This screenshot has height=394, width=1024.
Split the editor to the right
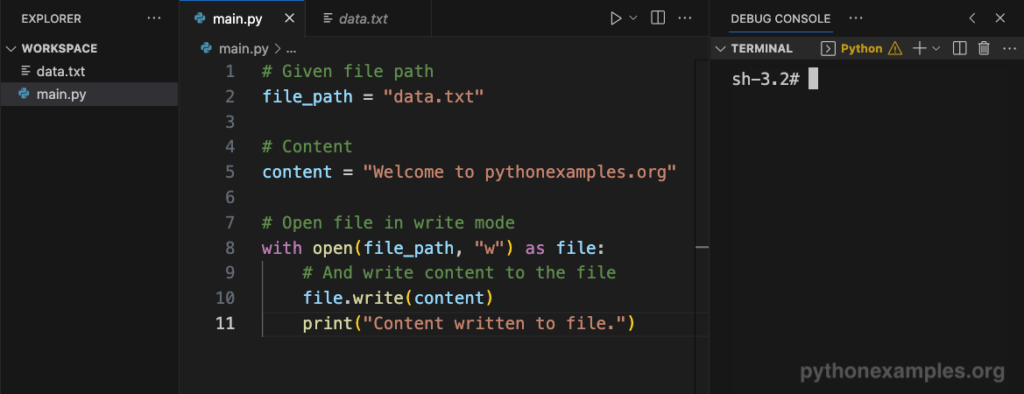click(658, 18)
